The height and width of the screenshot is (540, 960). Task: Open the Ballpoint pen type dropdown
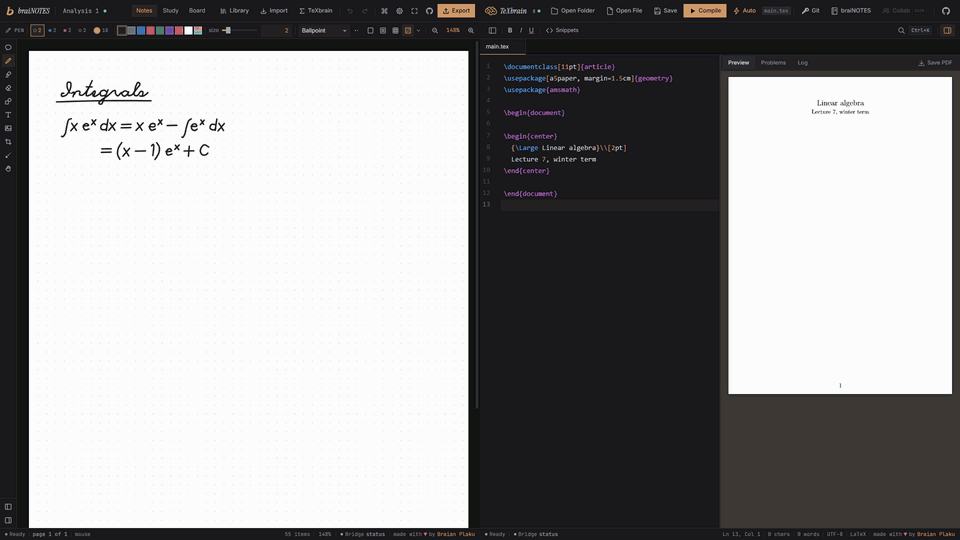click(324, 31)
